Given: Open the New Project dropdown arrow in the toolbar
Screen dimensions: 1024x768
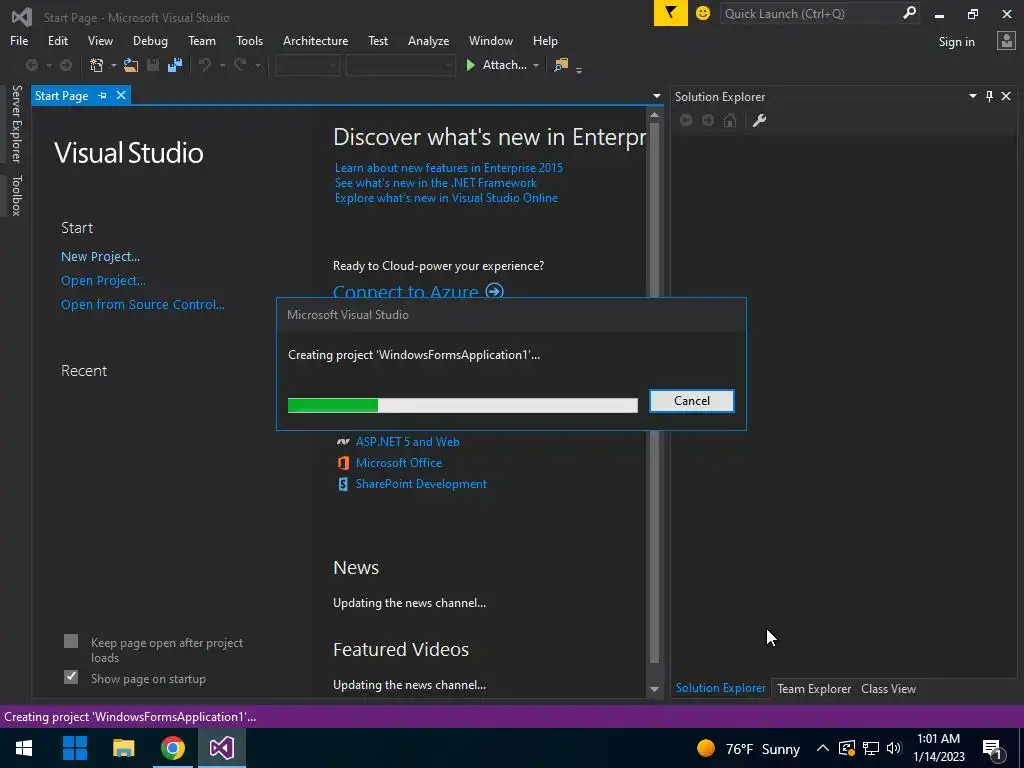Looking at the screenshot, I should 114,65.
